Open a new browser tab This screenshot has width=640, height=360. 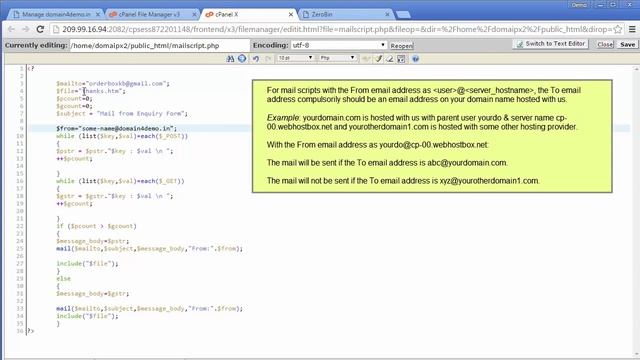coord(403,15)
